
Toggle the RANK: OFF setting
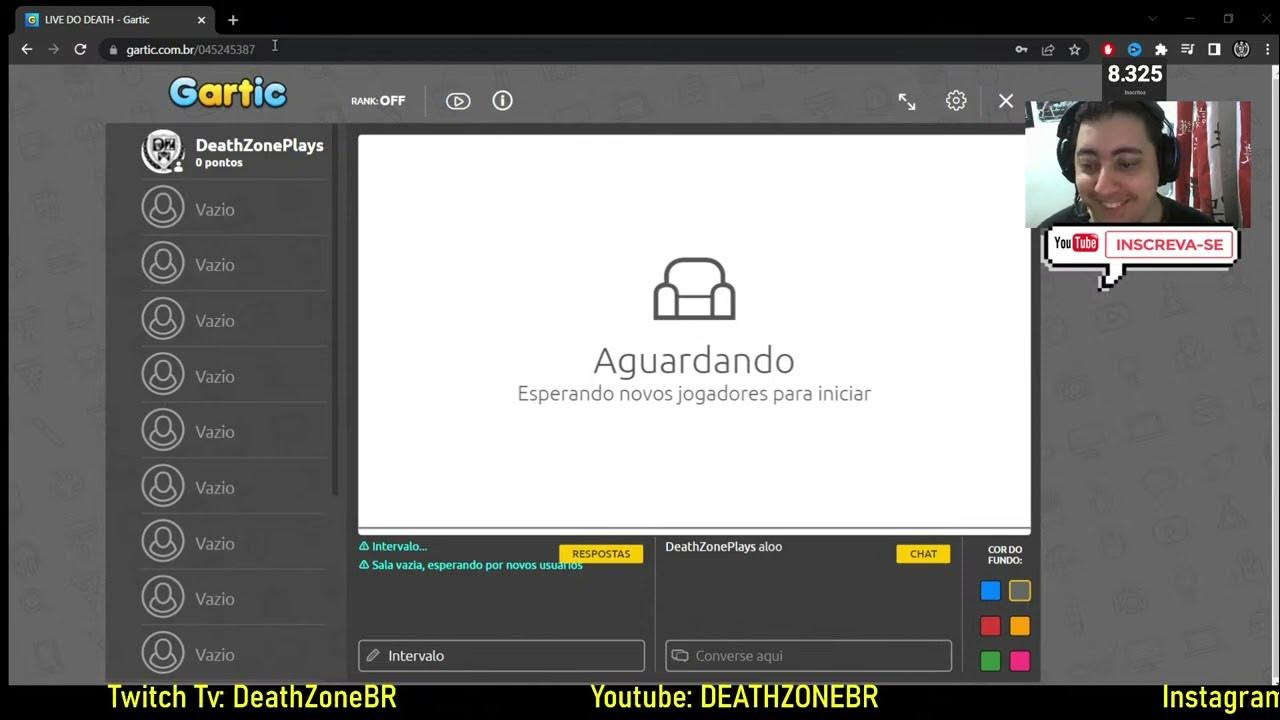pyautogui.click(x=378, y=101)
